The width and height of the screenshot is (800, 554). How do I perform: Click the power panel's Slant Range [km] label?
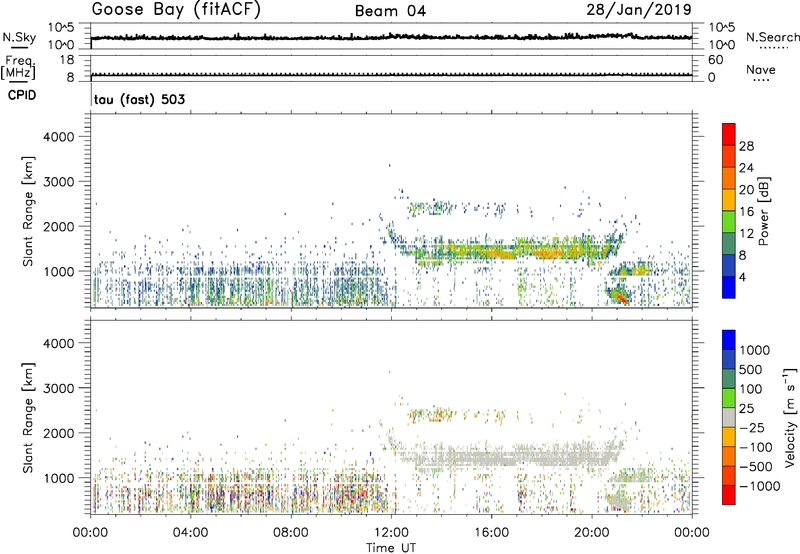point(28,211)
